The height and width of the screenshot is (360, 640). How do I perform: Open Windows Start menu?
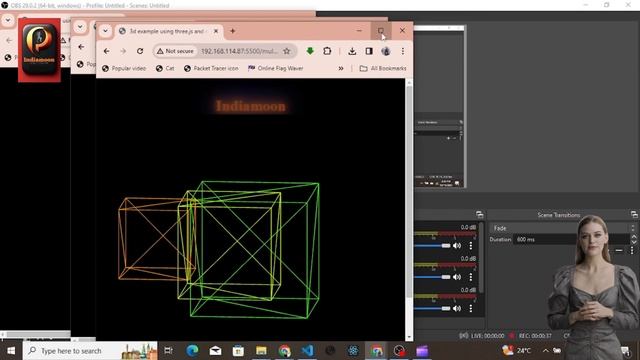[11, 351]
